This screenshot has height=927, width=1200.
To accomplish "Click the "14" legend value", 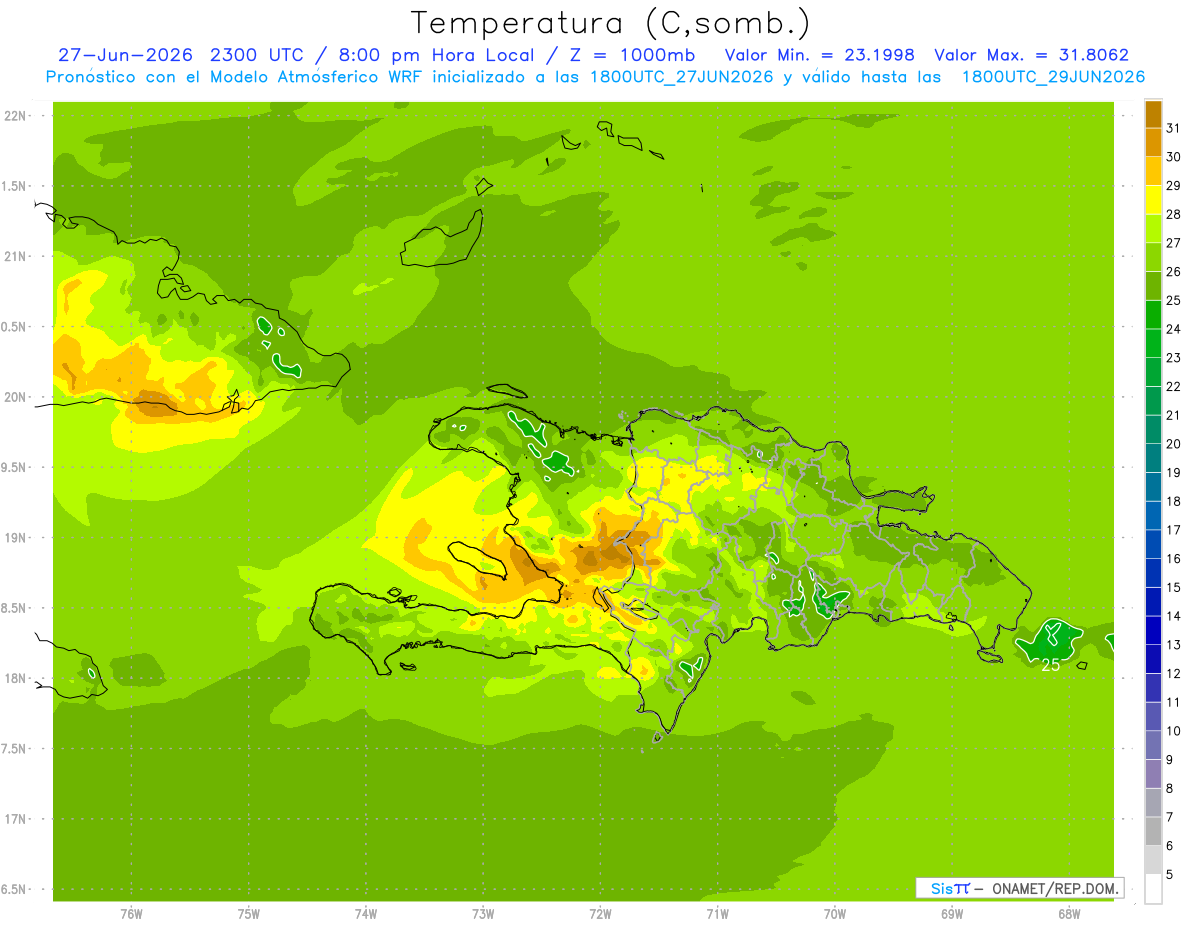I will (1174, 616).
